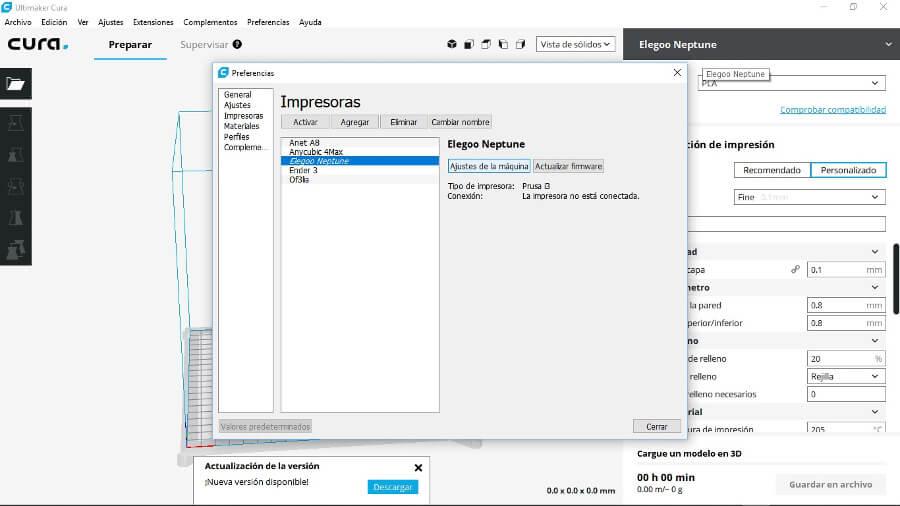Image resolution: width=900 pixels, height=506 pixels.
Task: Click the open file folder icon
Action: 15,84
